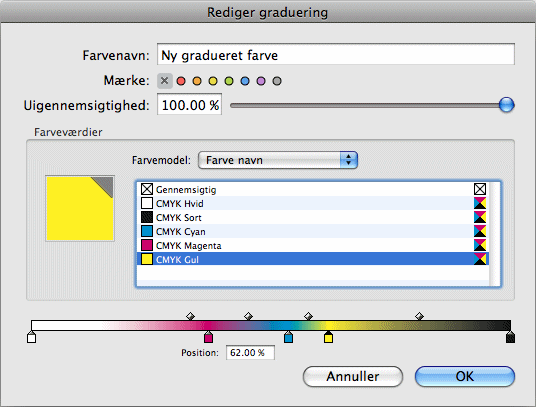Select the red label dot
Image resolution: width=536 pixels, height=407 pixels.
click(x=181, y=81)
